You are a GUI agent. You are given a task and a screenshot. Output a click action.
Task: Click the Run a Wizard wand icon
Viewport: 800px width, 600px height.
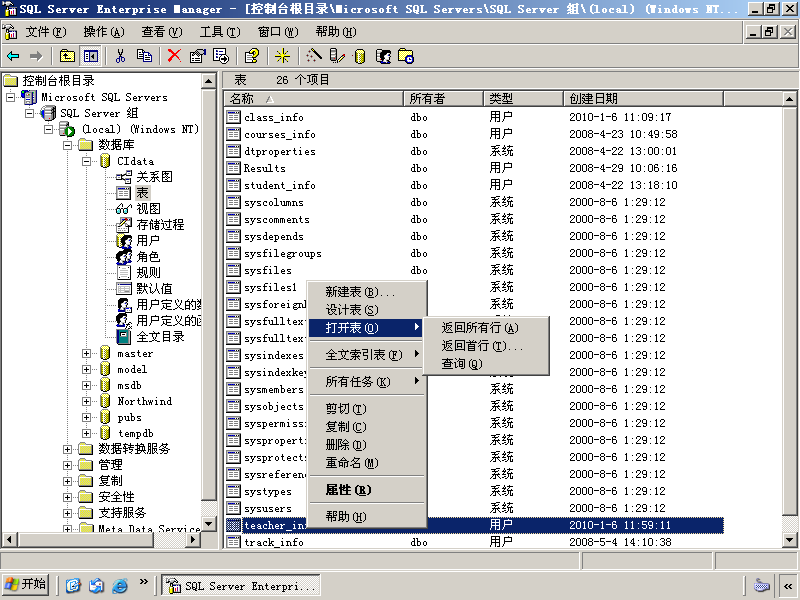tap(314, 56)
